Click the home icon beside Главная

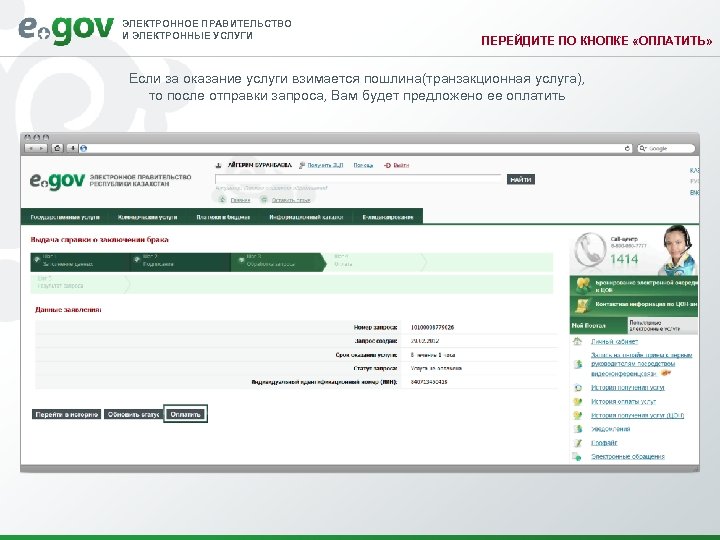(222, 199)
